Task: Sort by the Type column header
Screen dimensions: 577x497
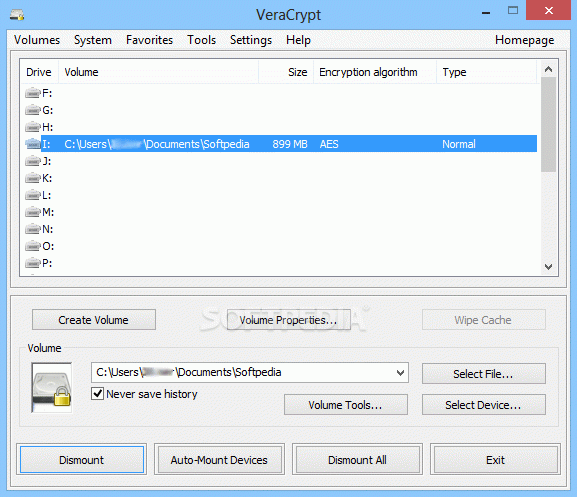Action: coord(486,72)
